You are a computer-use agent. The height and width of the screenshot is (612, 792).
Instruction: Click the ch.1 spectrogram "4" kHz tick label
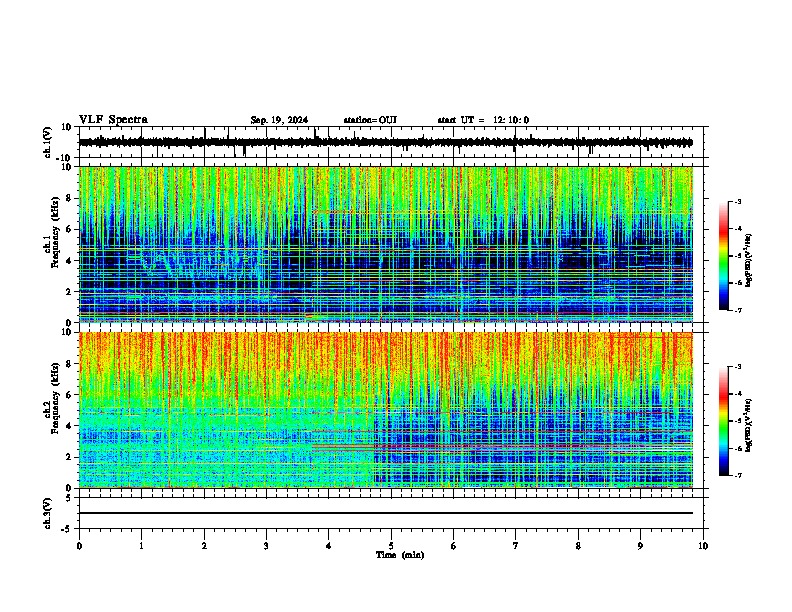70,261
